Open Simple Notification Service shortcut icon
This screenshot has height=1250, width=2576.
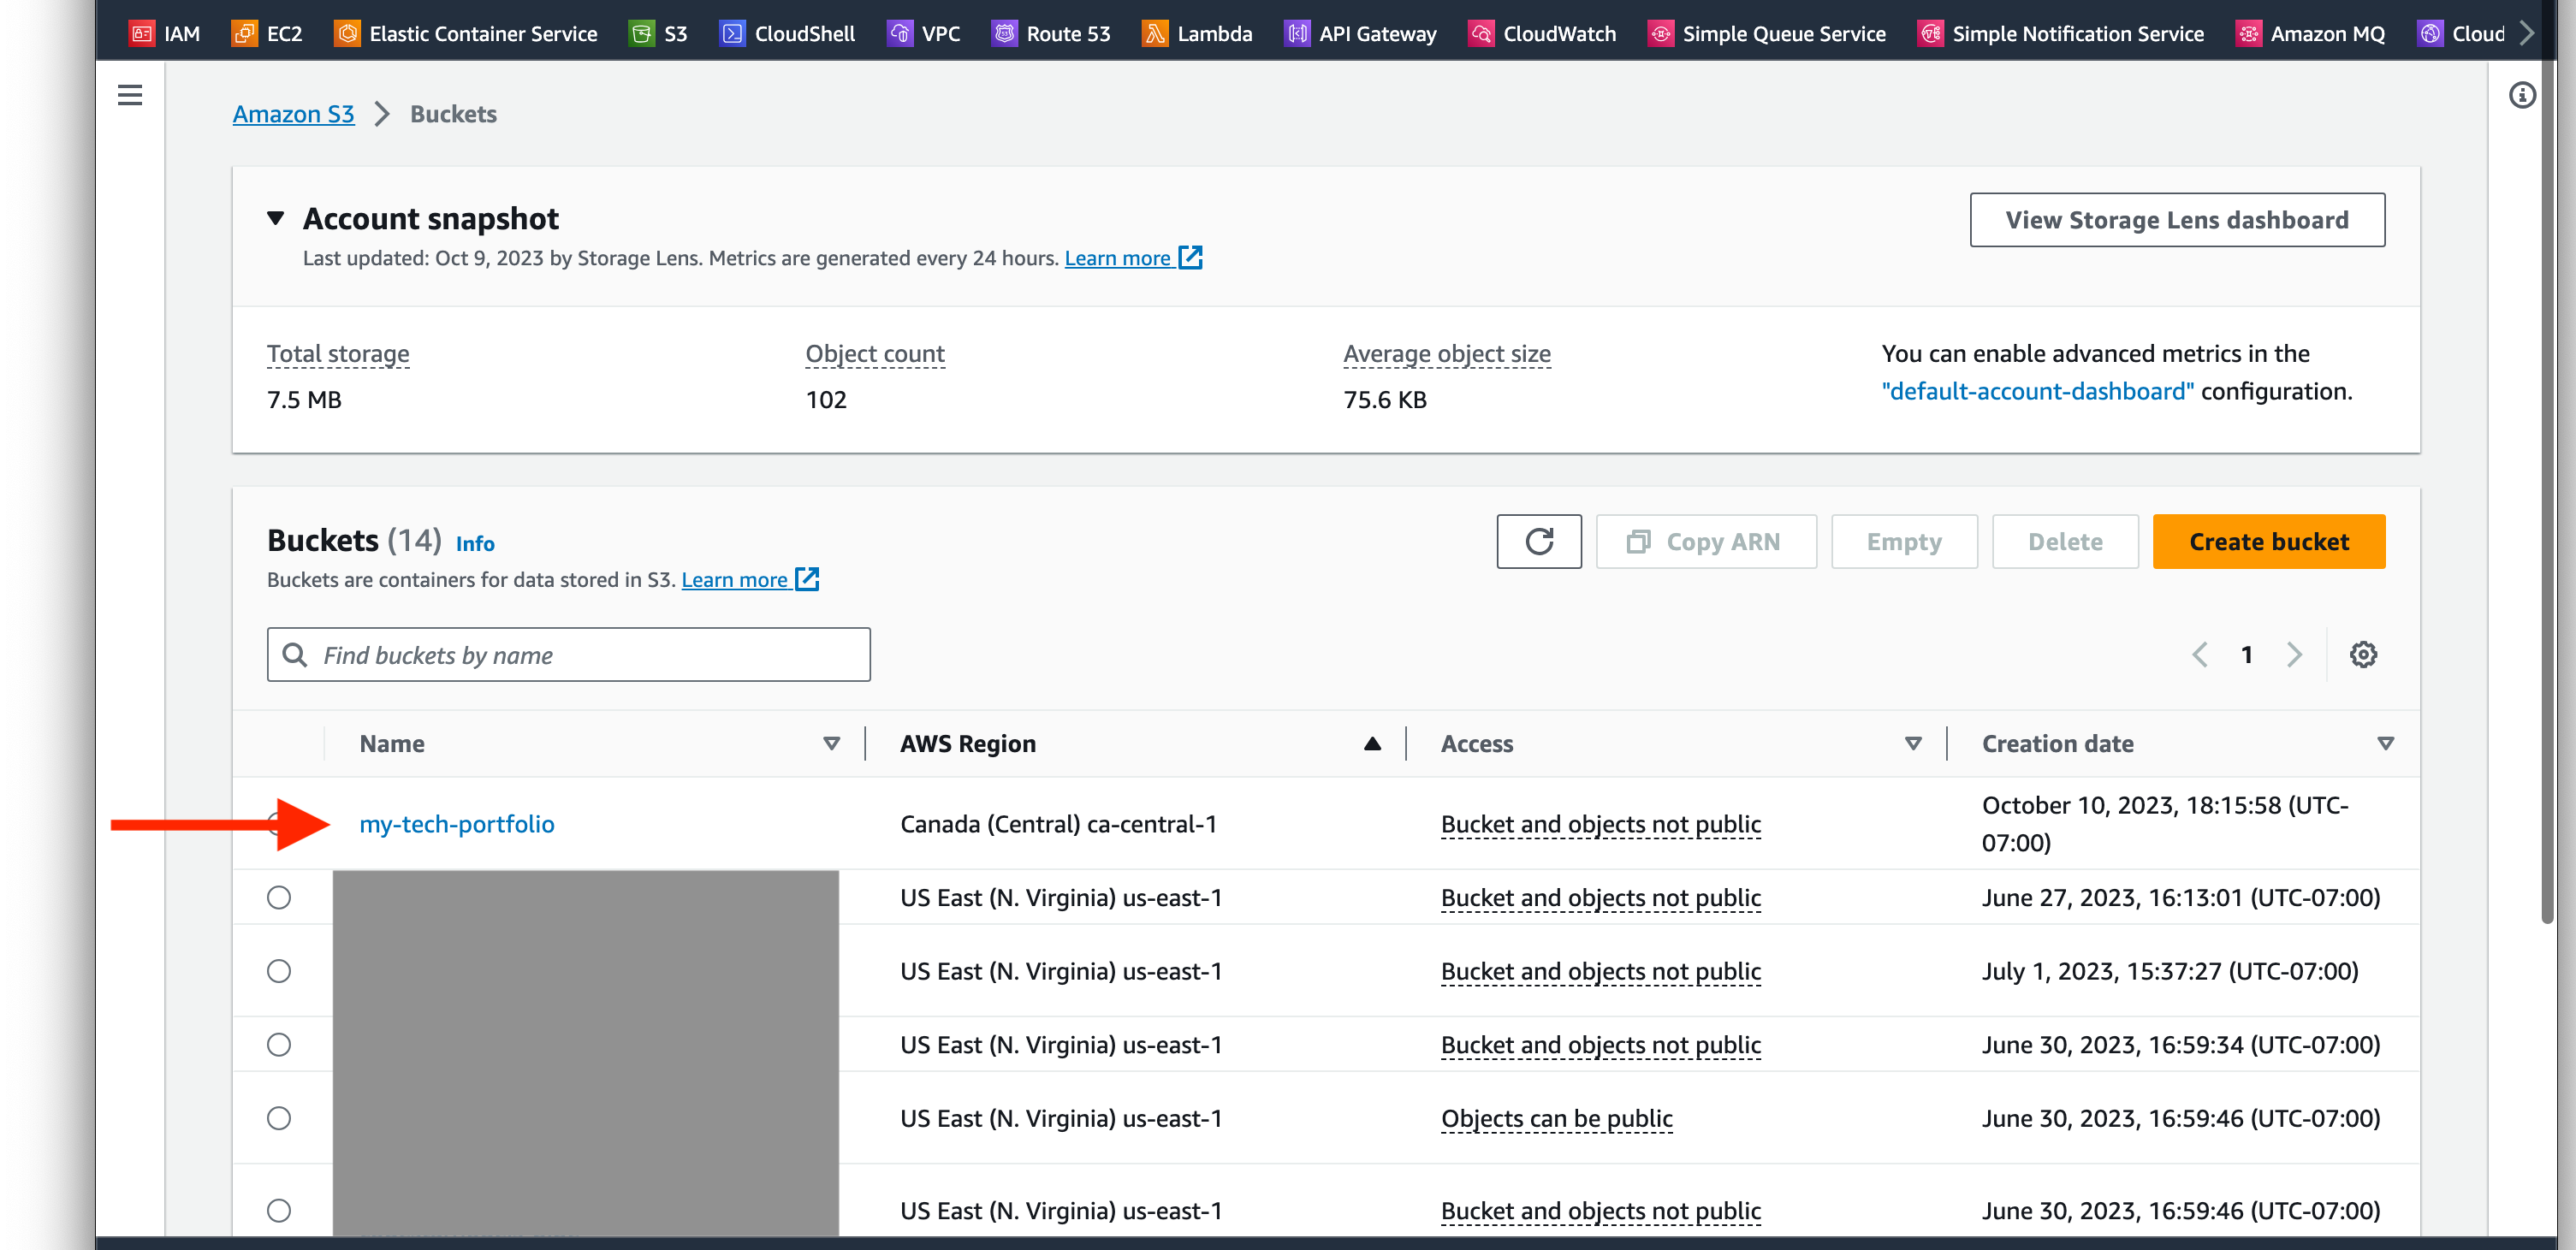[x=1930, y=33]
